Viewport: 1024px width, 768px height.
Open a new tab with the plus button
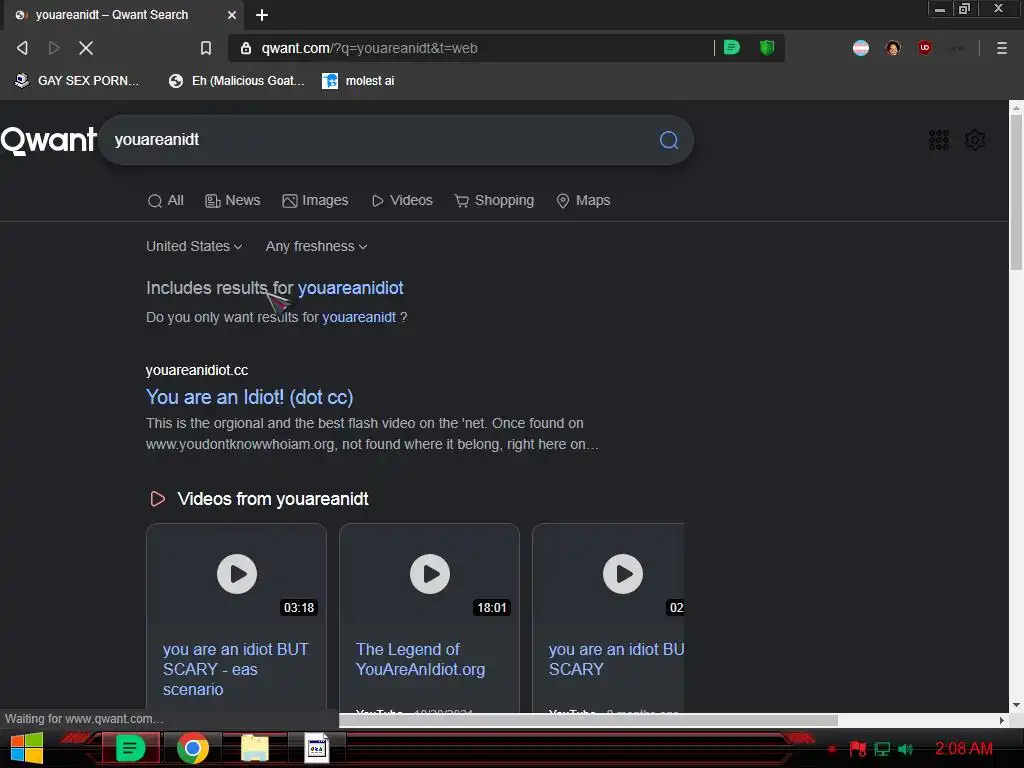click(262, 15)
